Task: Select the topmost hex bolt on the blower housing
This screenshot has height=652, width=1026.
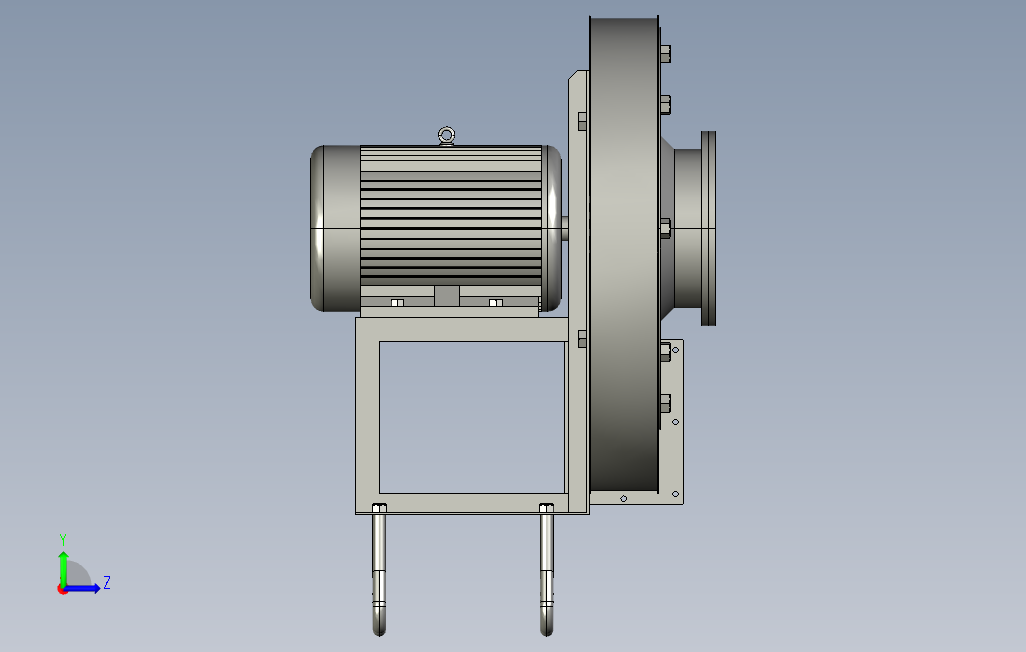Action: [665, 53]
